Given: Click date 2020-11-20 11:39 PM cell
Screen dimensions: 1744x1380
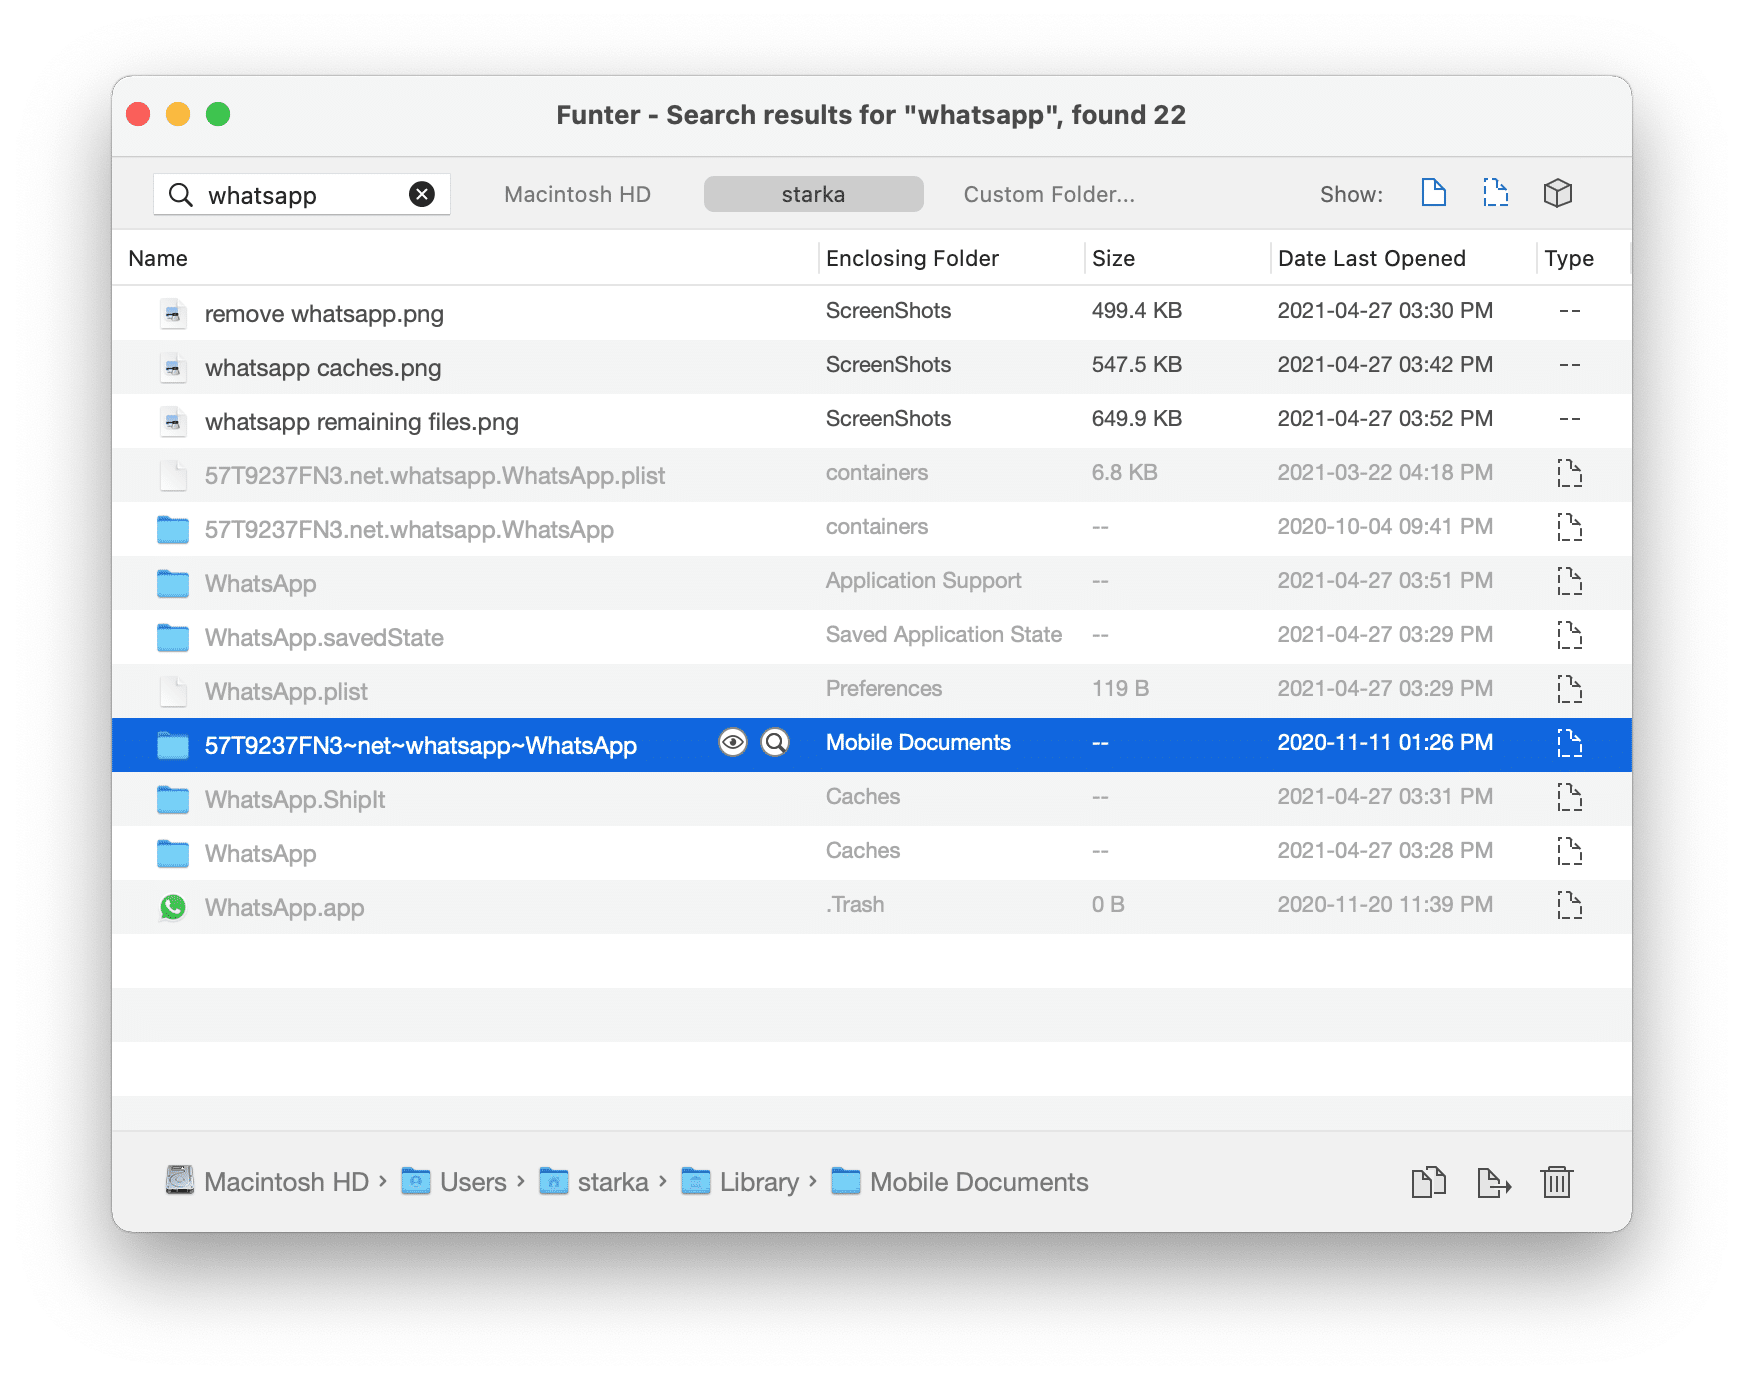Looking at the screenshot, I should (x=1385, y=904).
